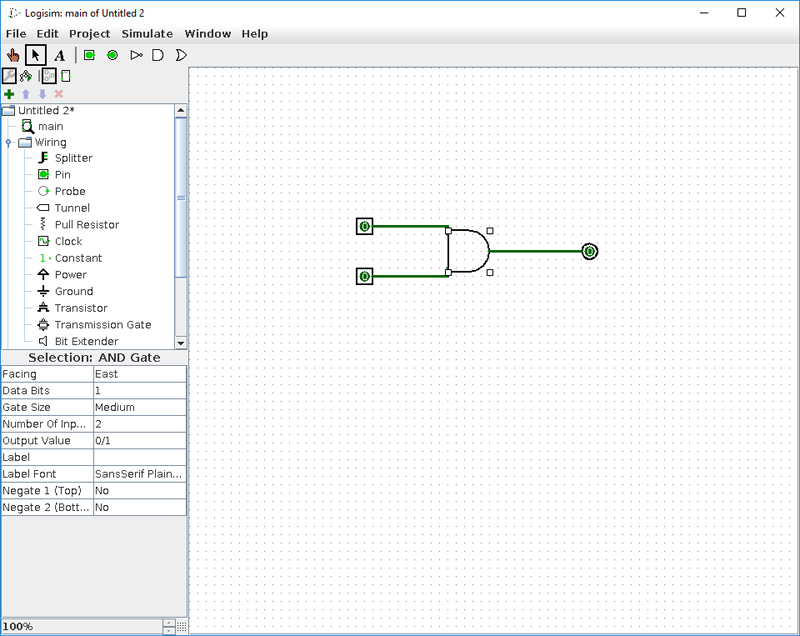Open the Gate Size dropdown showing Medium
This screenshot has width=800, height=636.
pos(140,407)
